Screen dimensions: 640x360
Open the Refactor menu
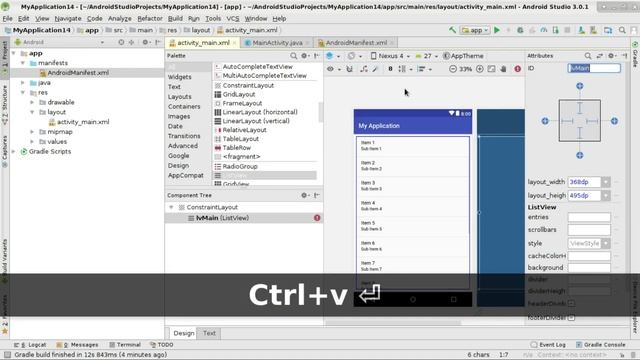[x=149, y=19]
